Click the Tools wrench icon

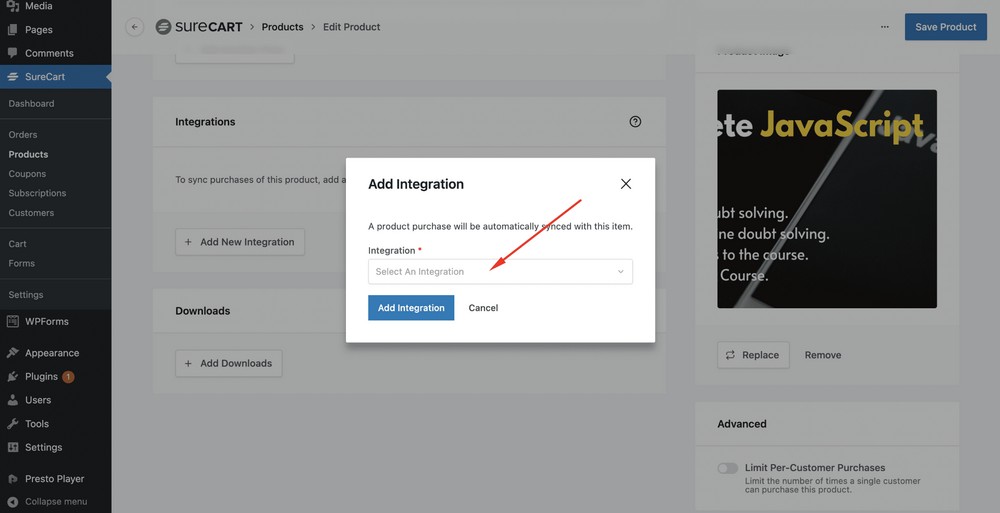pyautogui.click(x=13, y=424)
